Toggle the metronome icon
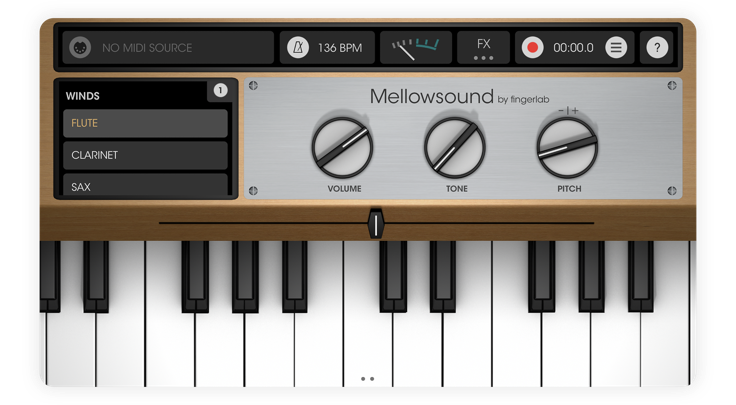 coord(298,47)
